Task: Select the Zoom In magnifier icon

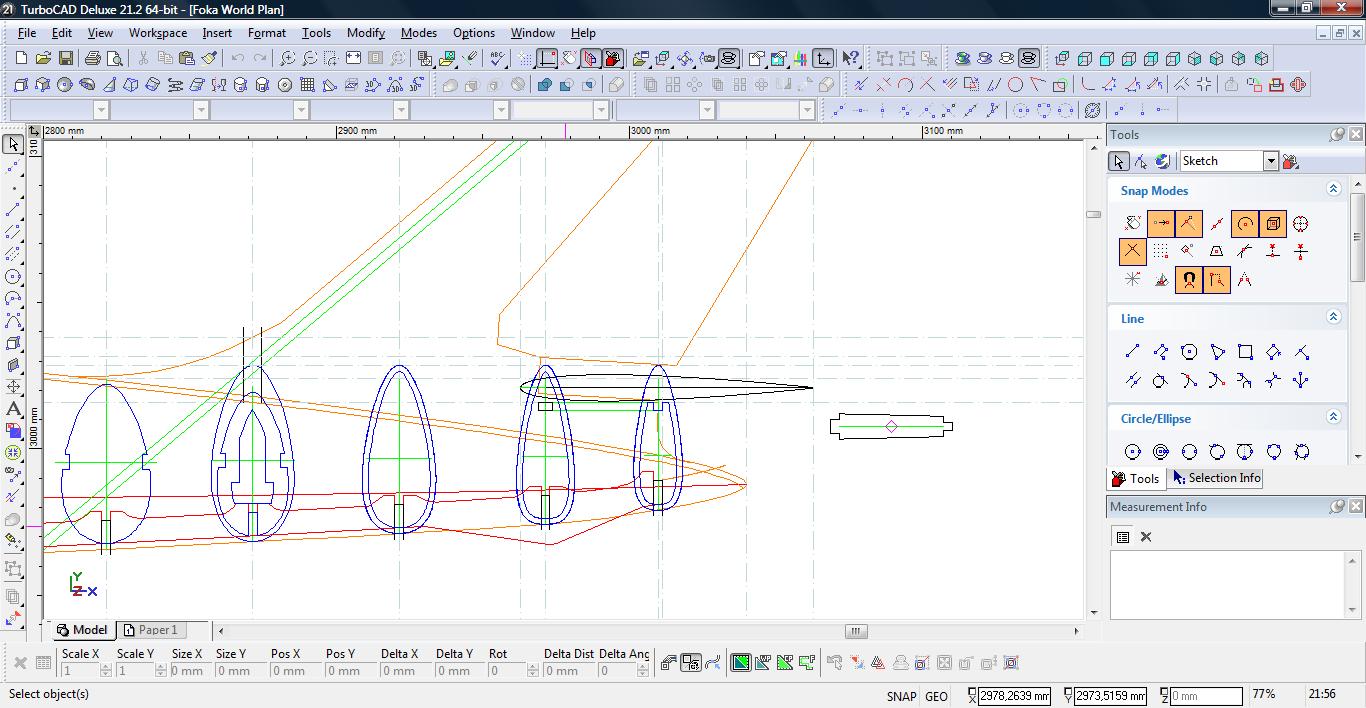Action: coord(287,59)
